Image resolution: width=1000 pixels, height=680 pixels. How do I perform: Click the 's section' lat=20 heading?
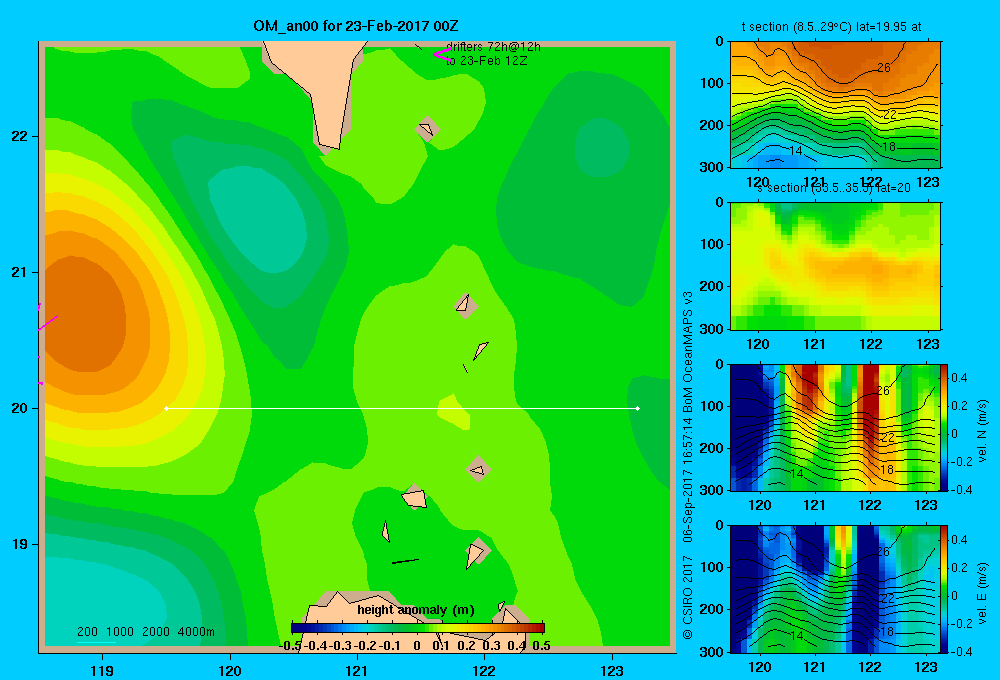coord(834,188)
